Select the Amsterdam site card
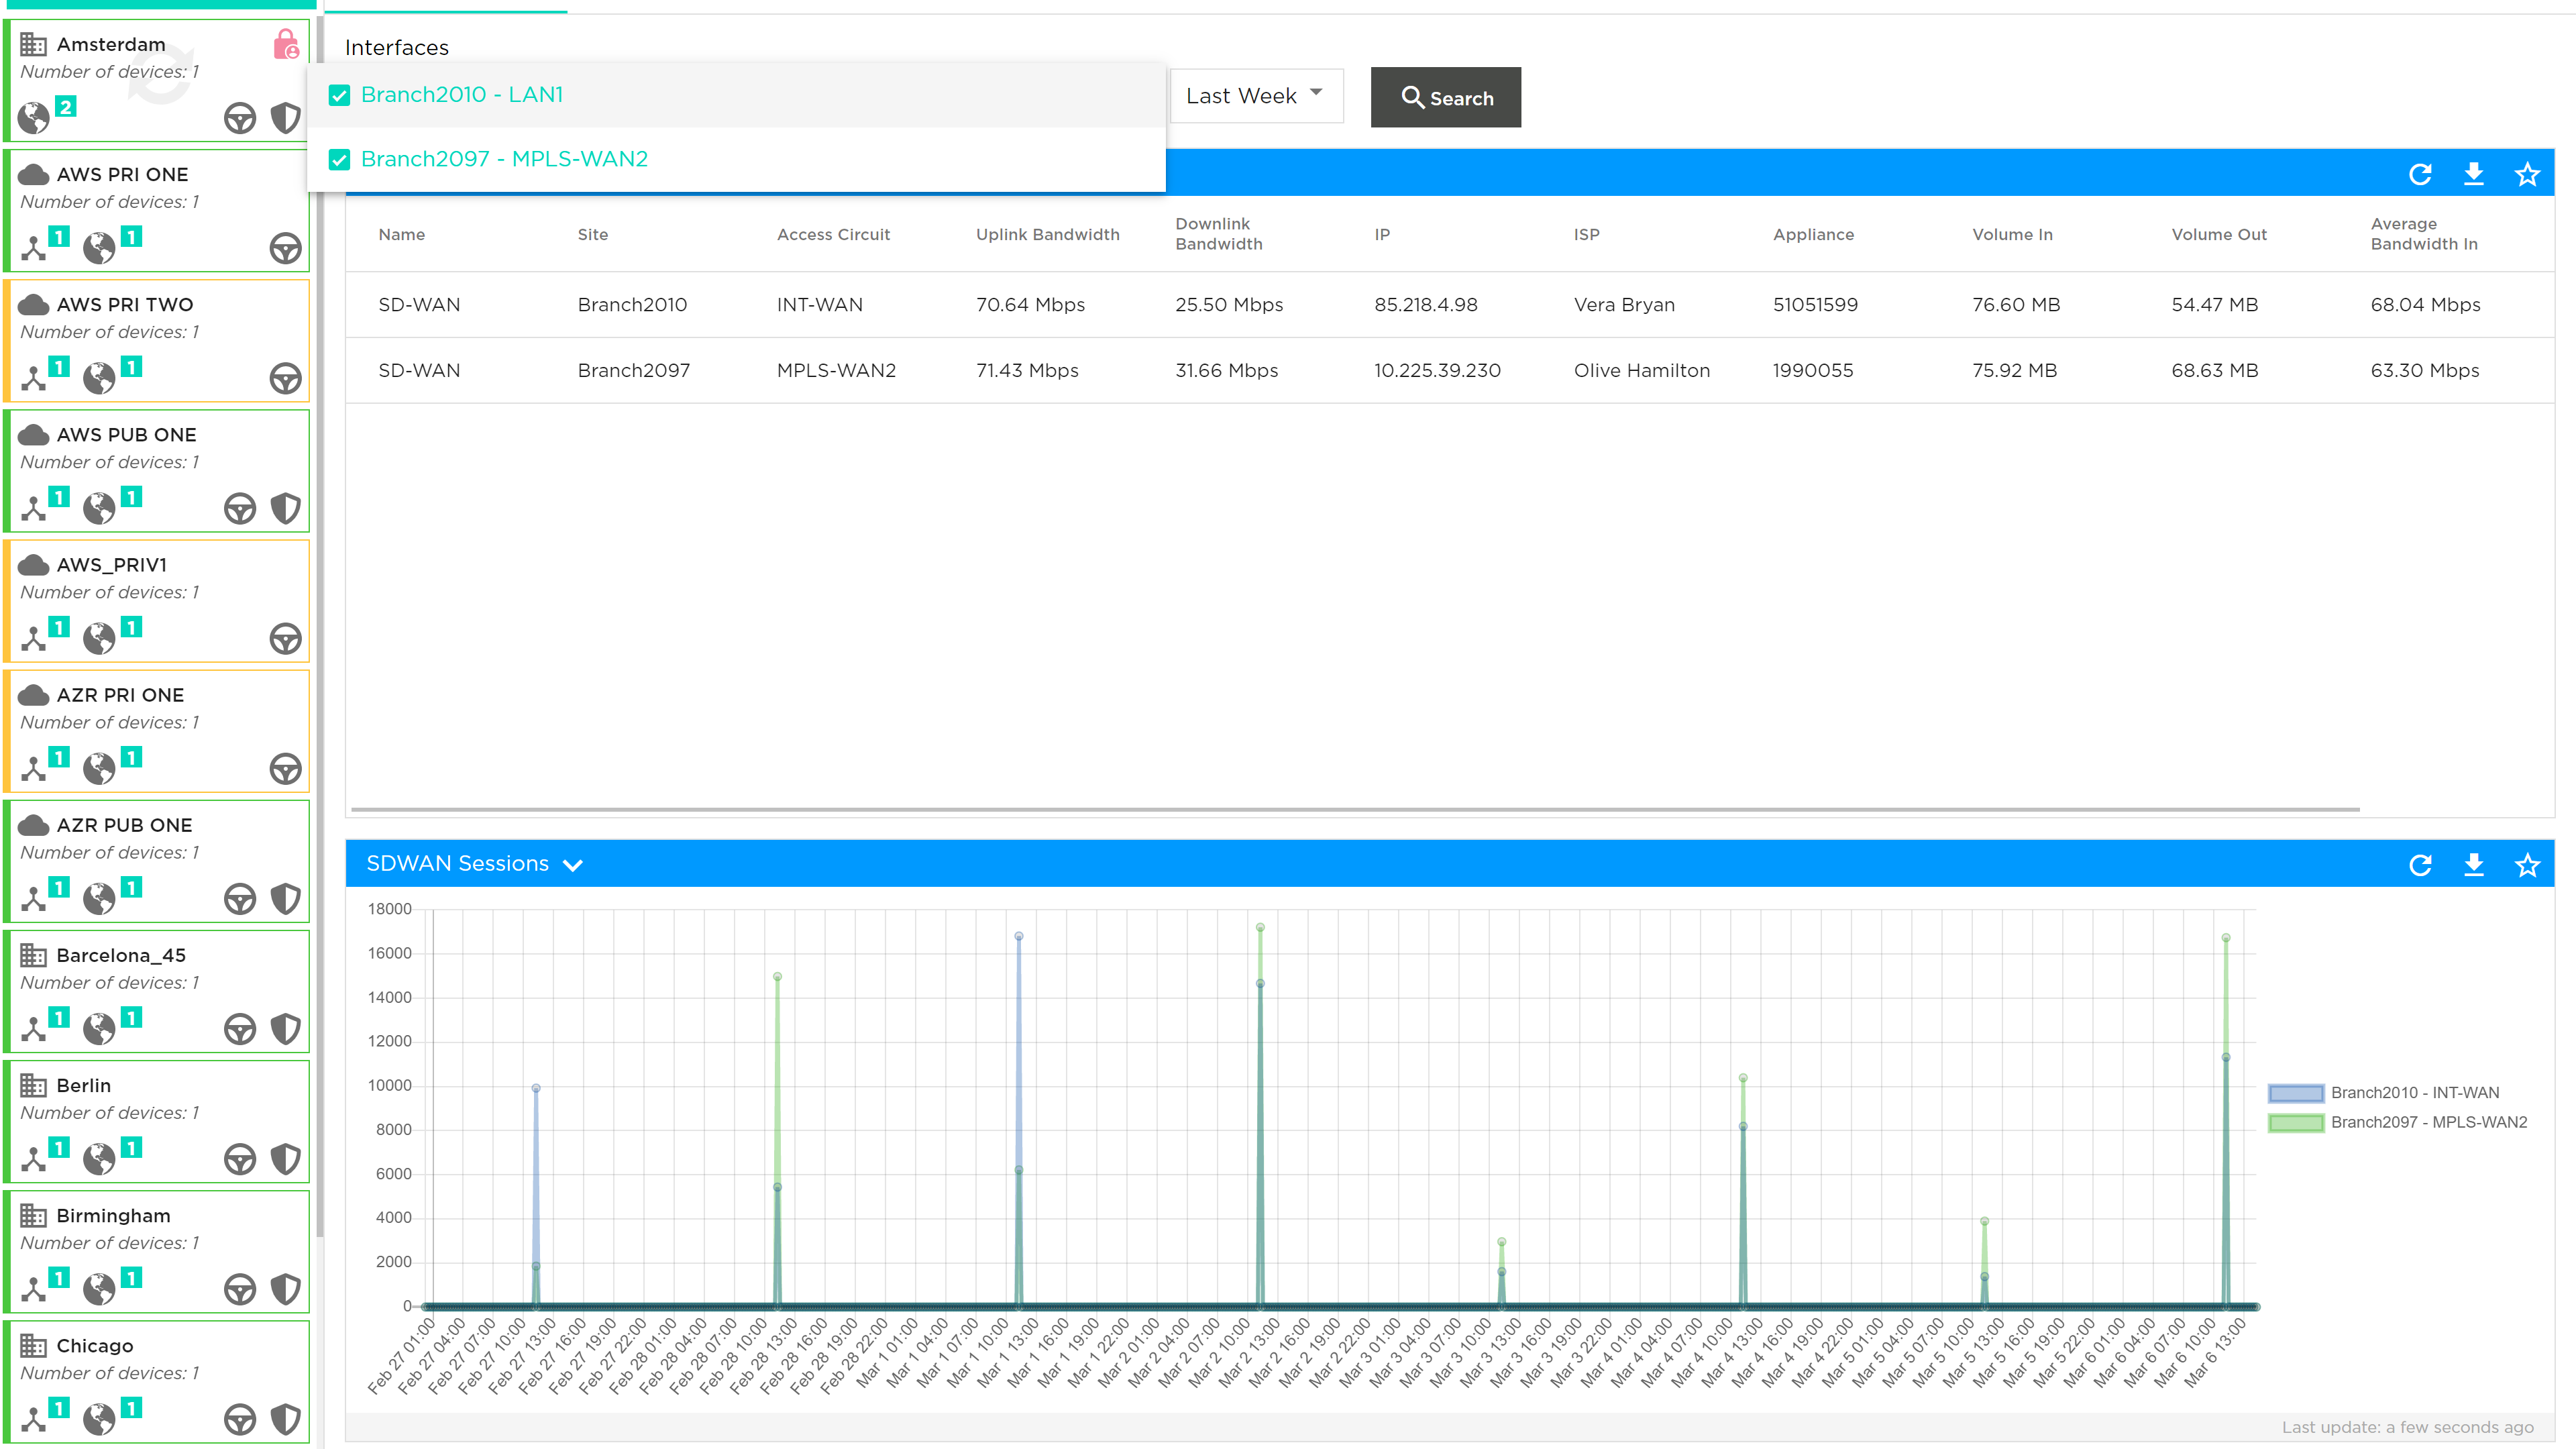The image size is (2576, 1449). coord(157,80)
